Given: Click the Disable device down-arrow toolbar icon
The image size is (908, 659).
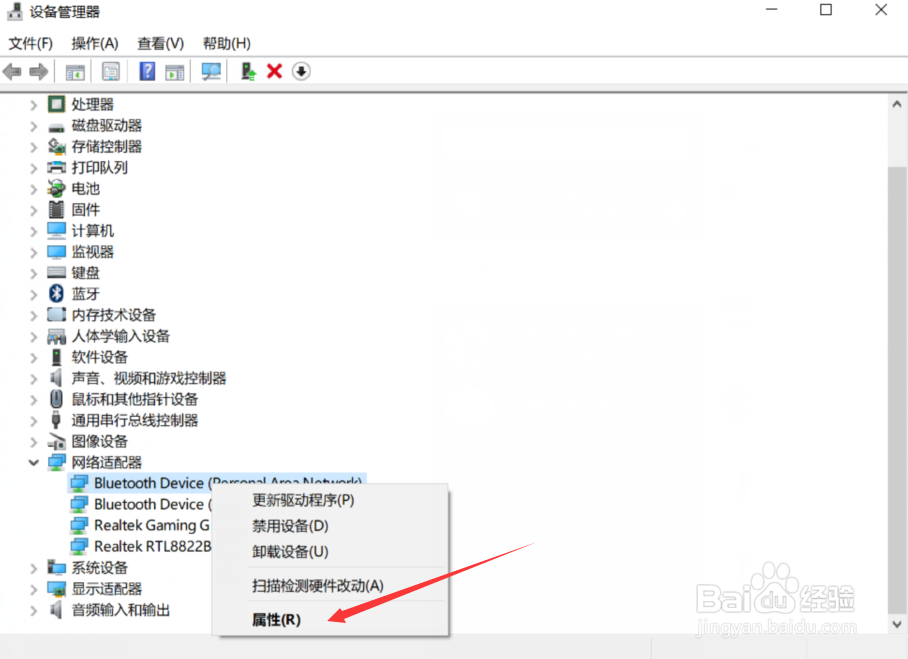Looking at the screenshot, I should [300, 71].
